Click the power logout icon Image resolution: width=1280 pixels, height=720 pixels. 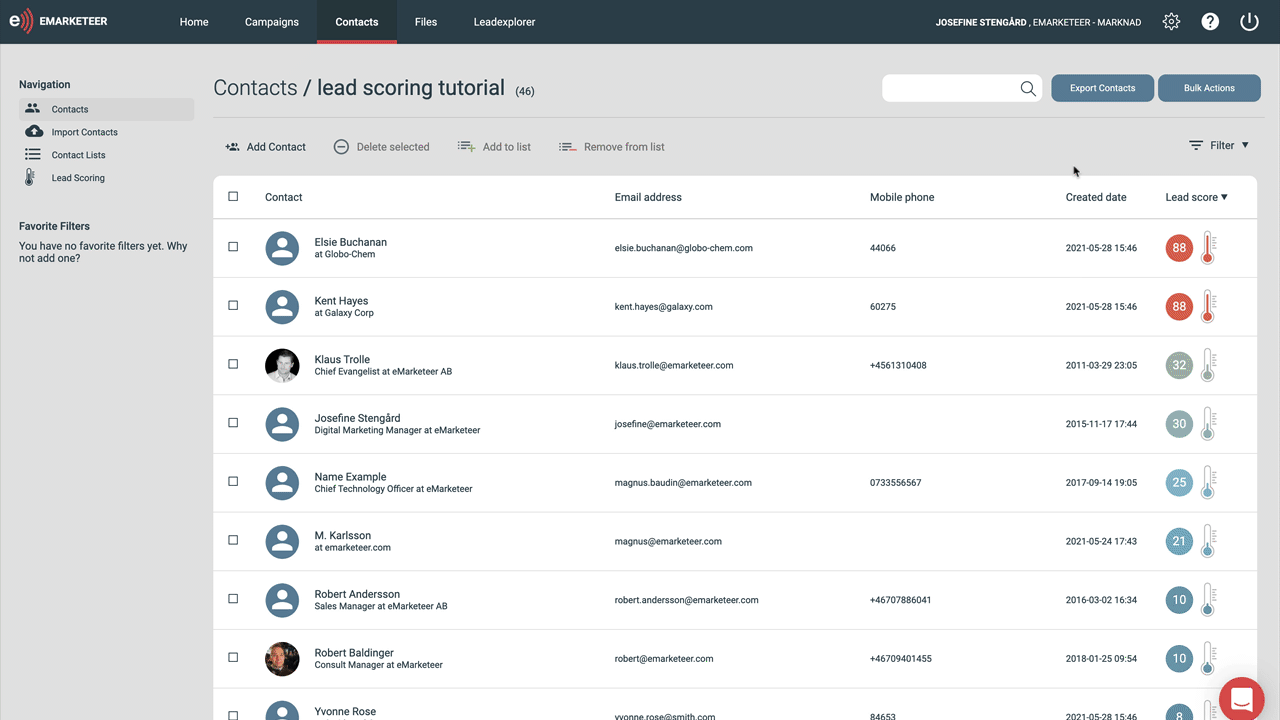pyautogui.click(x=1249, y=21)
